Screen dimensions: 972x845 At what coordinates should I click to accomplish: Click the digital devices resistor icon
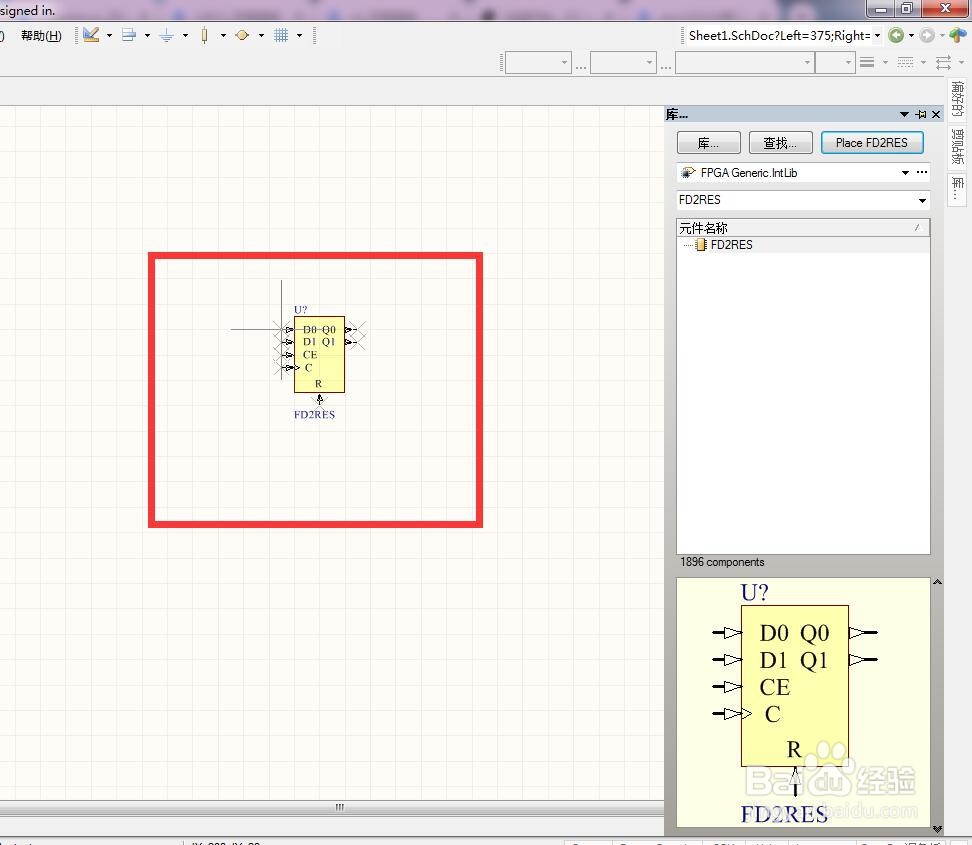[204, 35]
